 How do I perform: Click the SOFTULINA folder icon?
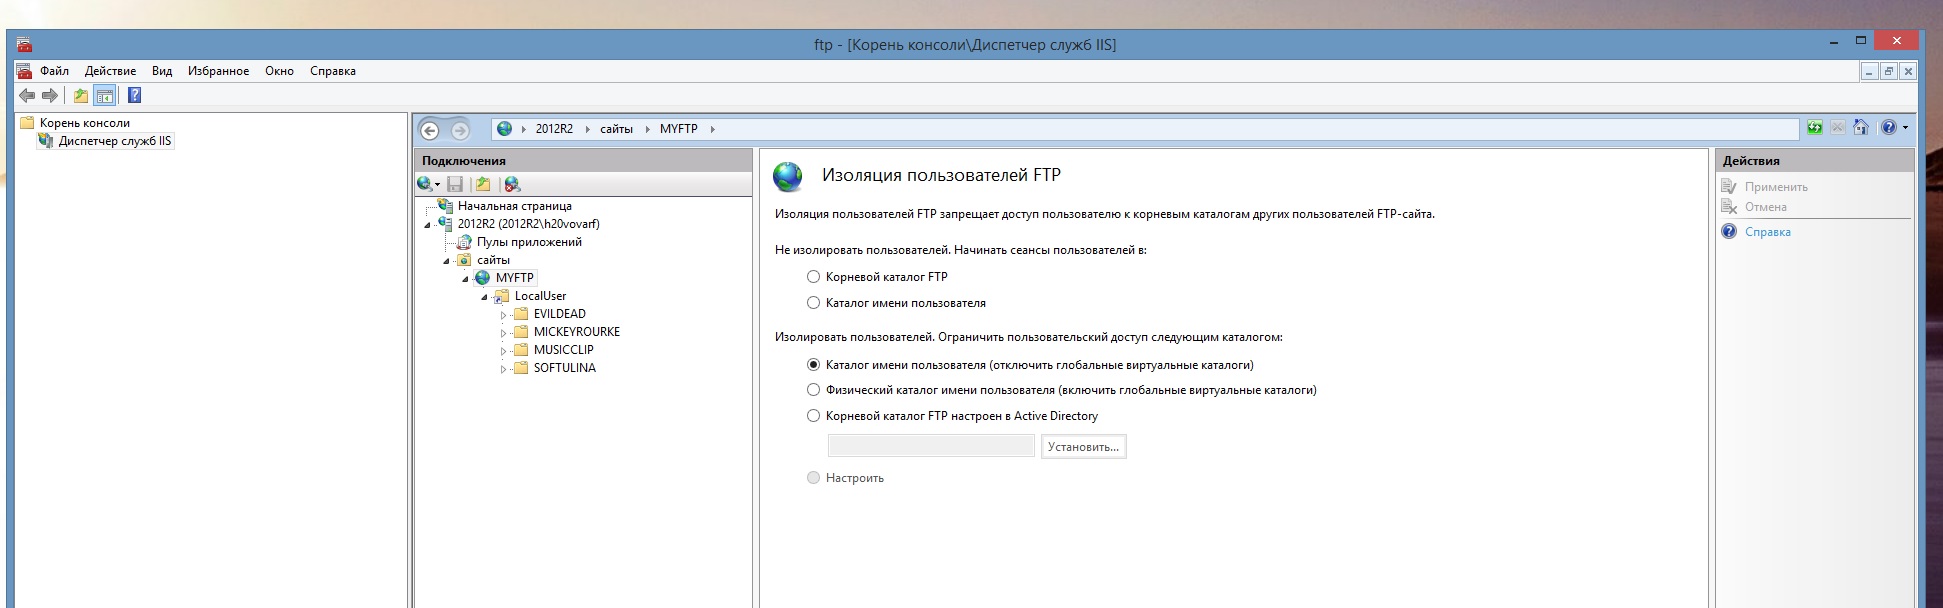point(521,368)
